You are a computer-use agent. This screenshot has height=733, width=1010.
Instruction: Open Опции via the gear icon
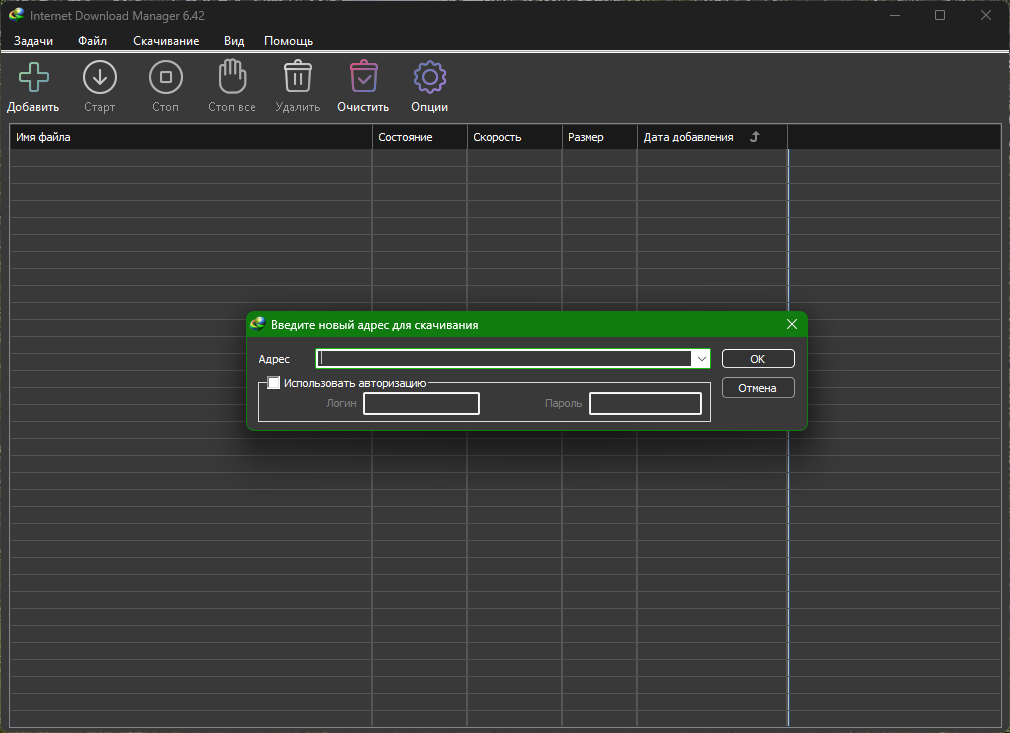(429, 77)
